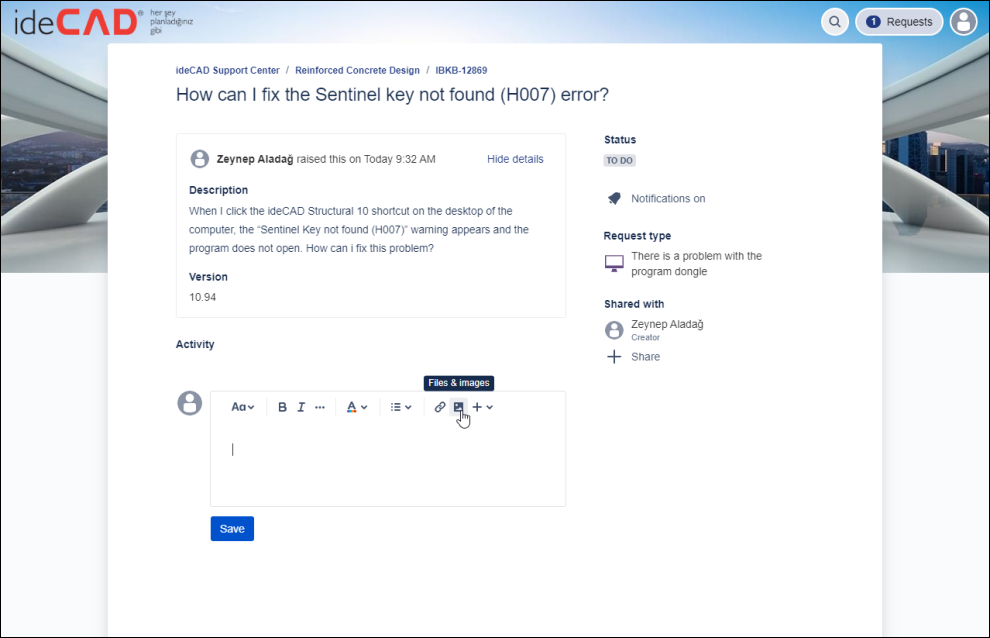Screen dimensions: 990x638
Task: Click the bullet list icon
Action: pyautogui.click(x=396, y=407)
